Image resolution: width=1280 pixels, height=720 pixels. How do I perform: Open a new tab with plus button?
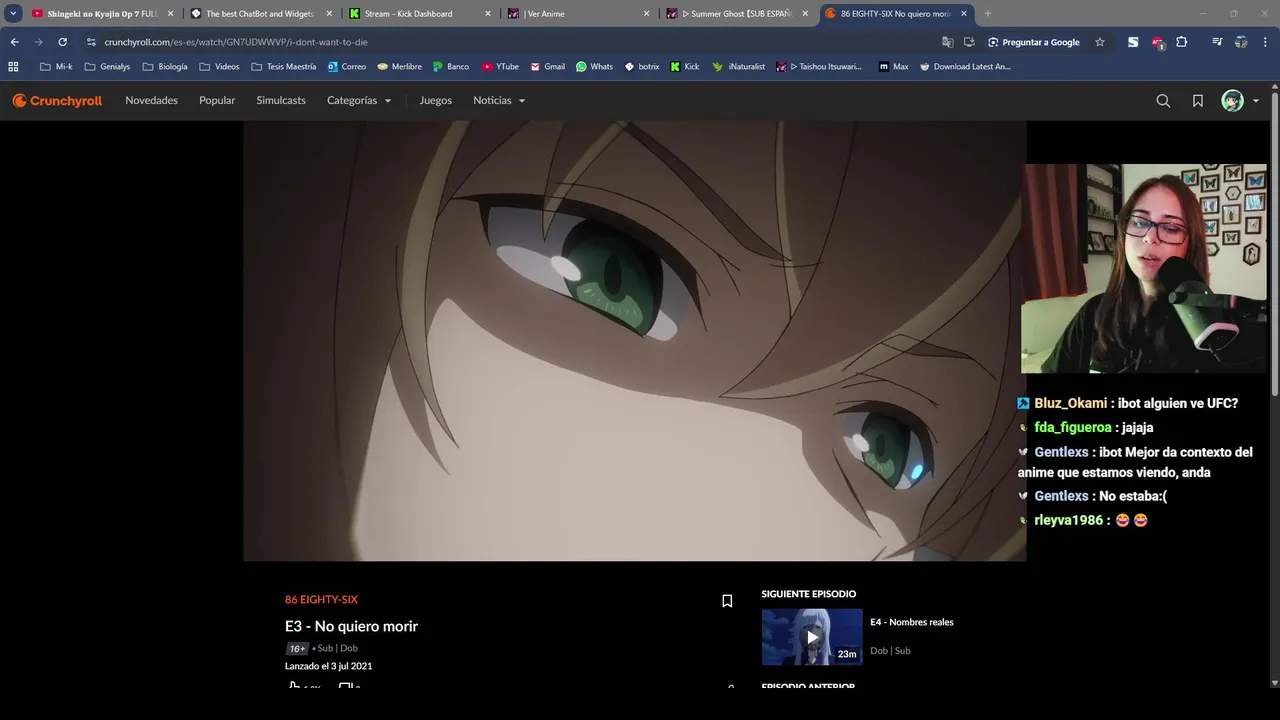[988, 14]
